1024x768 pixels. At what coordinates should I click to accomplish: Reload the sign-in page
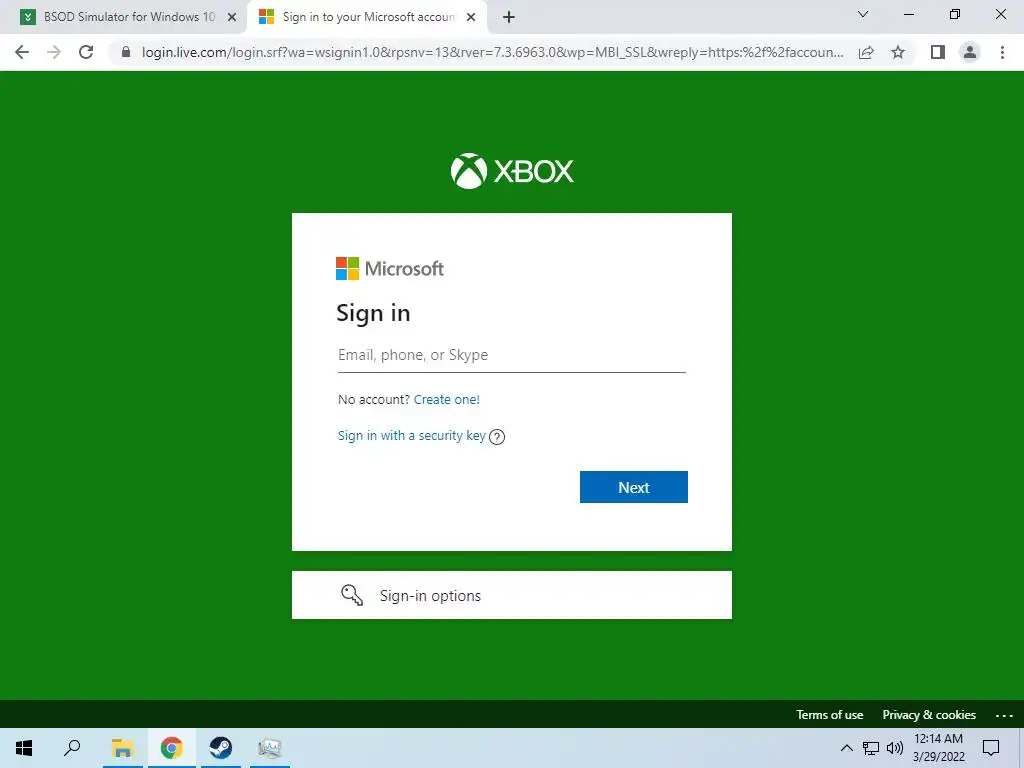[86, 52]
